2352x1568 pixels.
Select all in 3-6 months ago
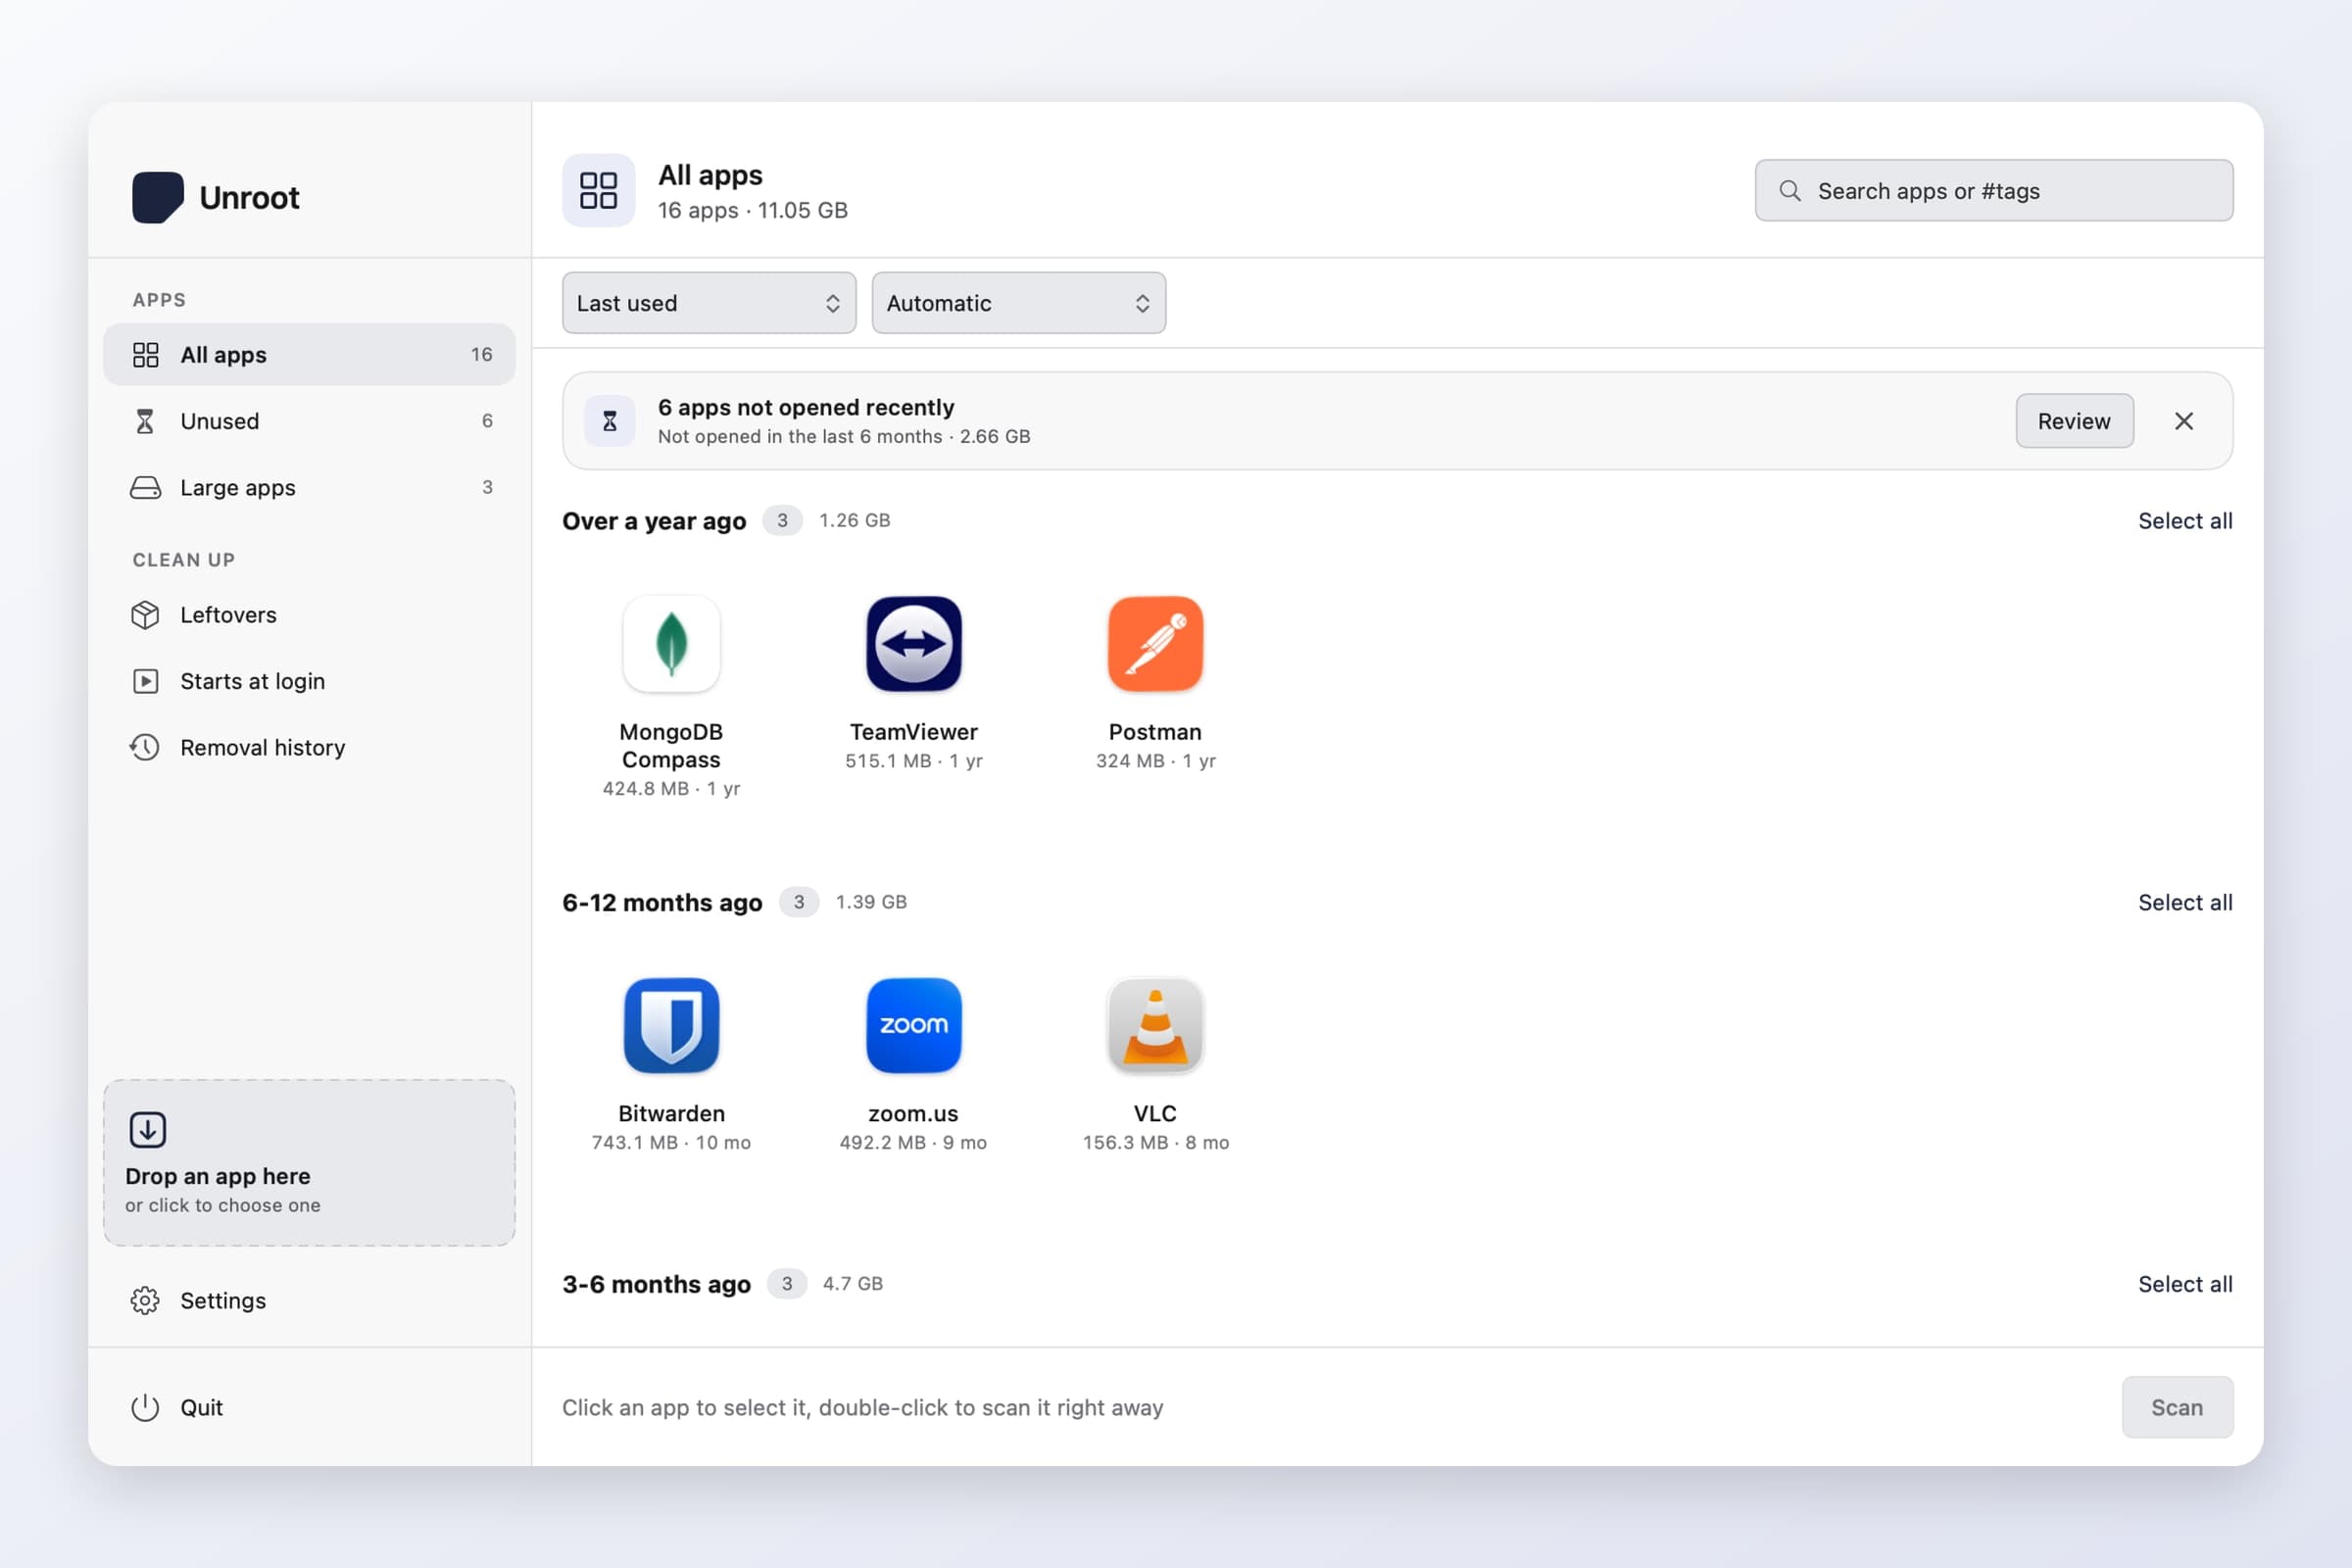coord(2185,1284)
